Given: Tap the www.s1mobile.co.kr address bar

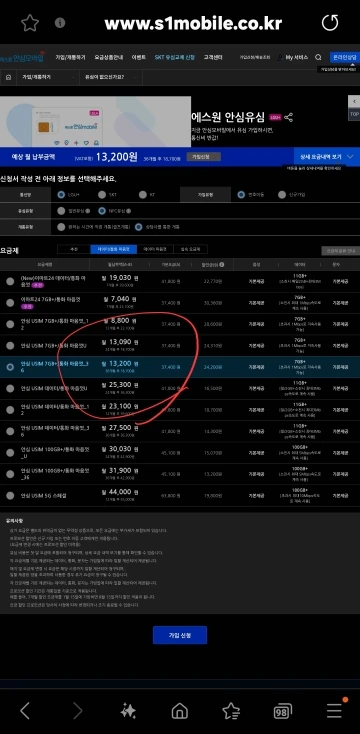Looking at the screenshot, I should [x=193, y=23].
